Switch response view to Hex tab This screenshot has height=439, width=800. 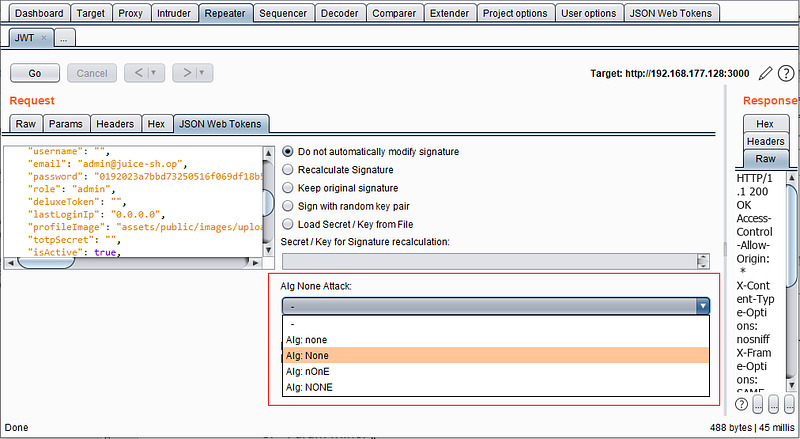click(765, 124)
